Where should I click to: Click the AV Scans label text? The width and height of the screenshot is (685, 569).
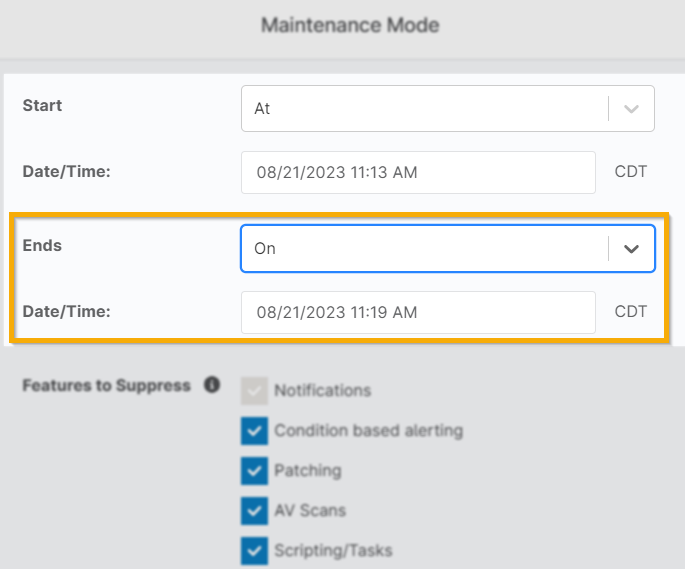pyautogui.click(x=310, y=511)
